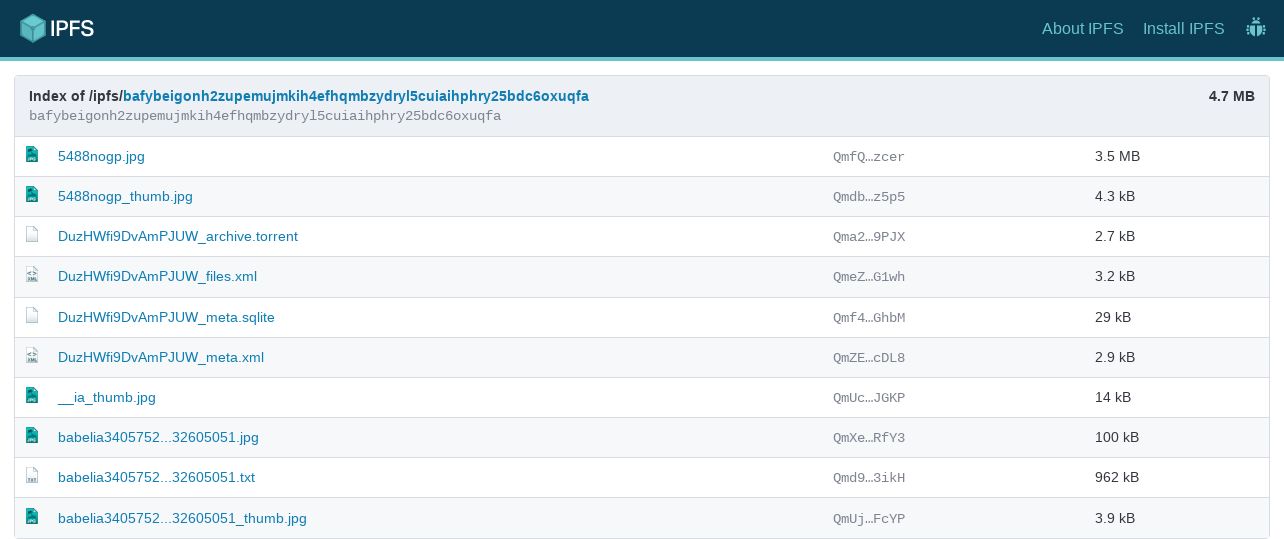
Task: Open file 5488nogp.jpg
Action: tap(101, 156)
